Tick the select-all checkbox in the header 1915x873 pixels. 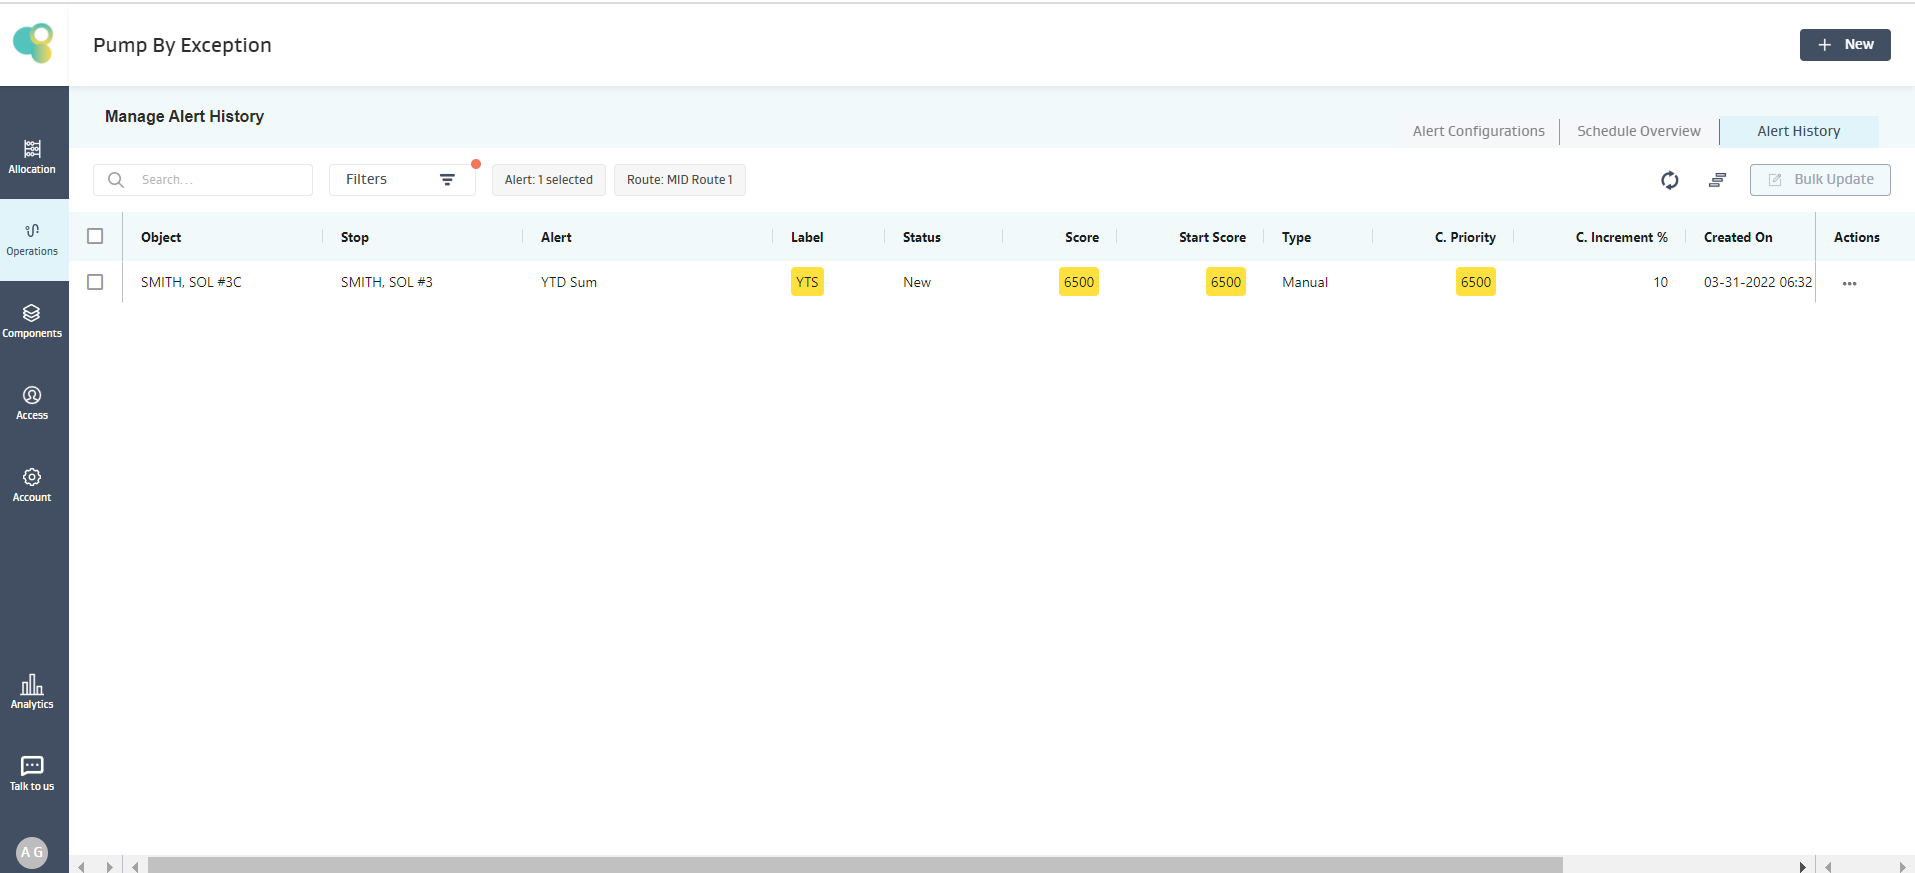tap(95, 237)
